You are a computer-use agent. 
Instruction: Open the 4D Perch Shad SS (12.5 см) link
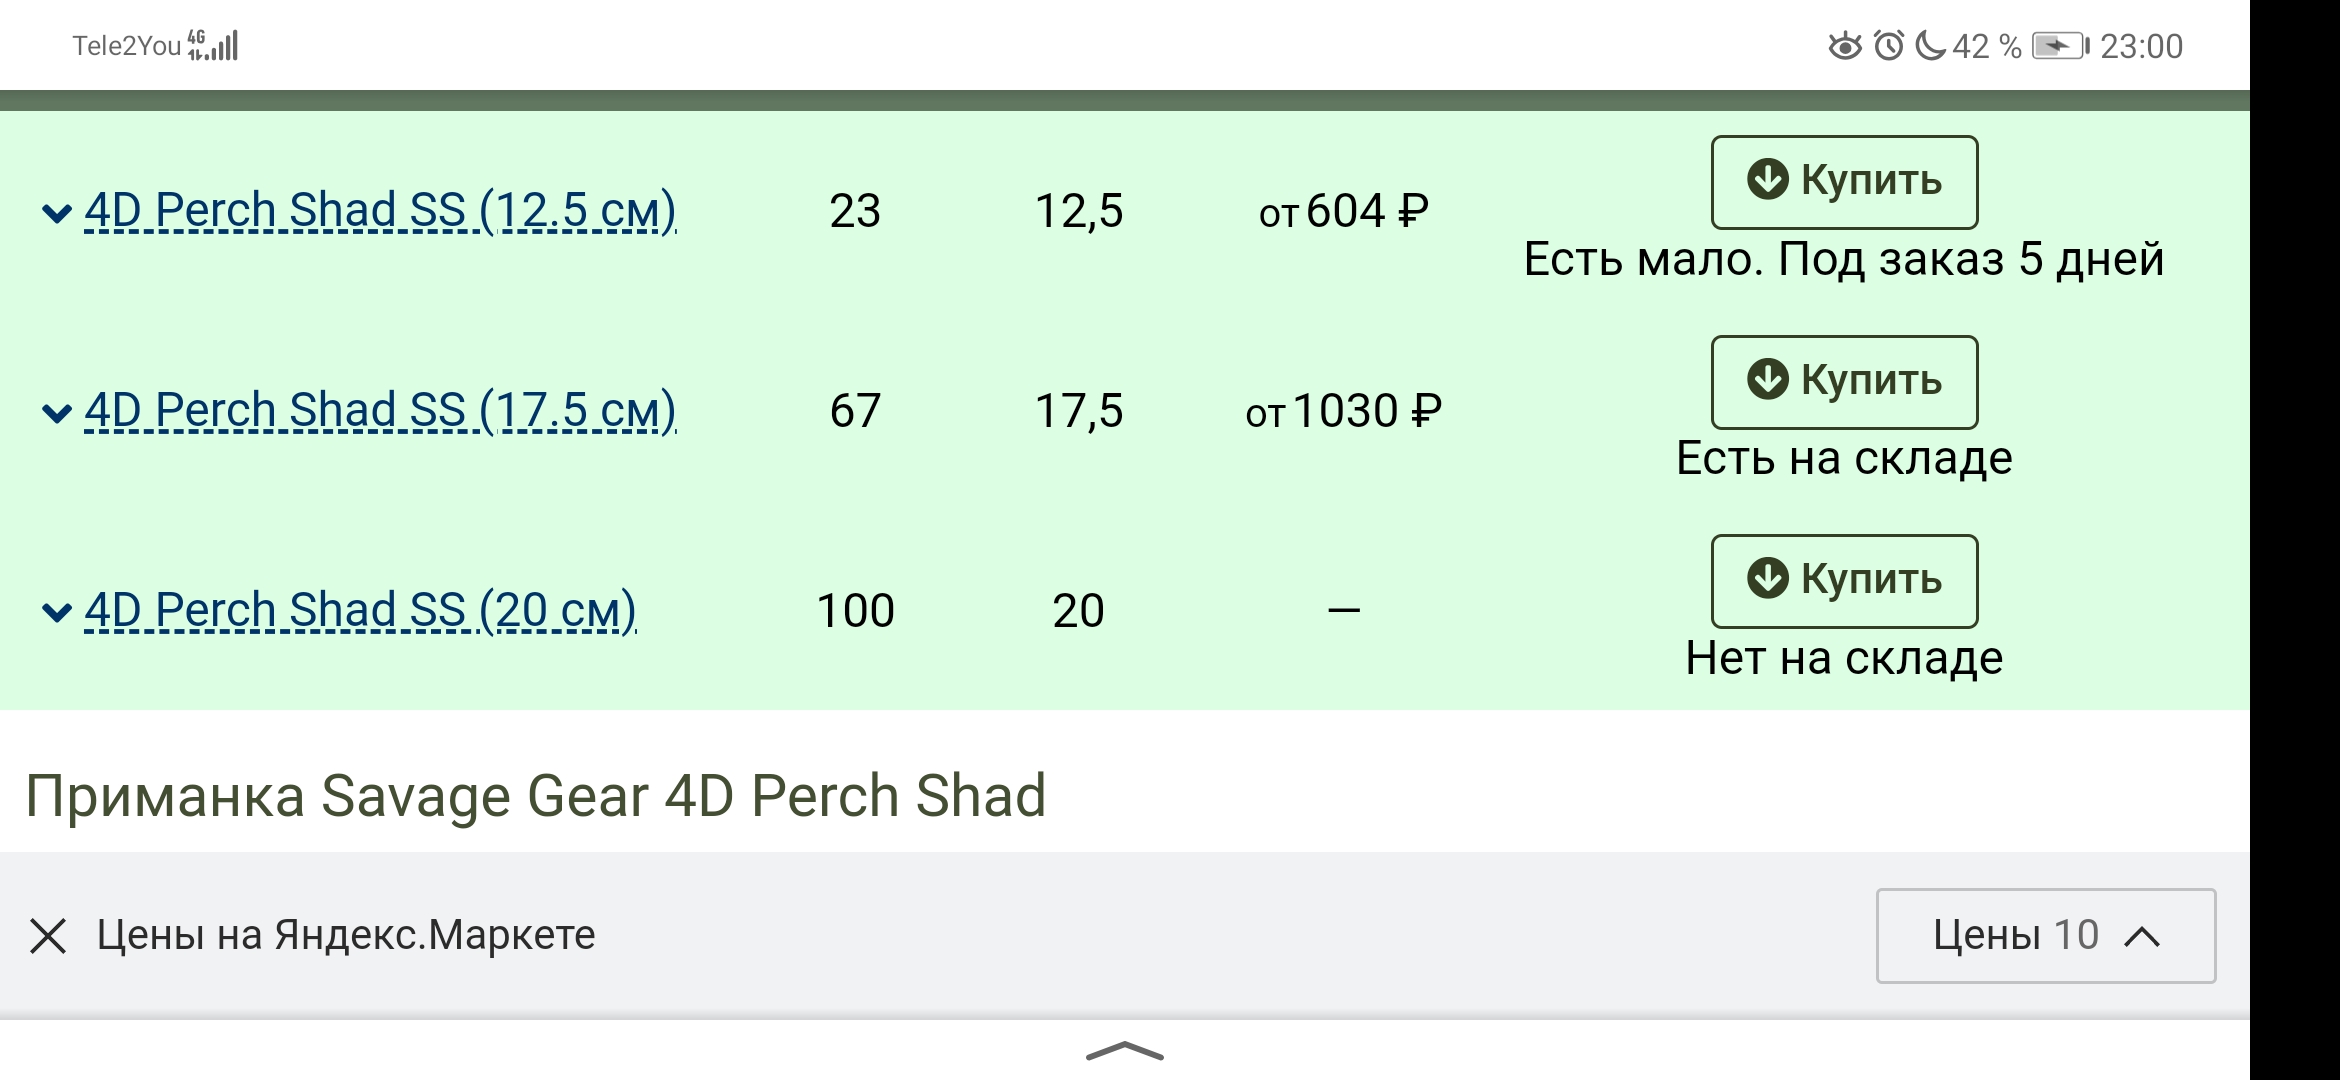(380, 211)
